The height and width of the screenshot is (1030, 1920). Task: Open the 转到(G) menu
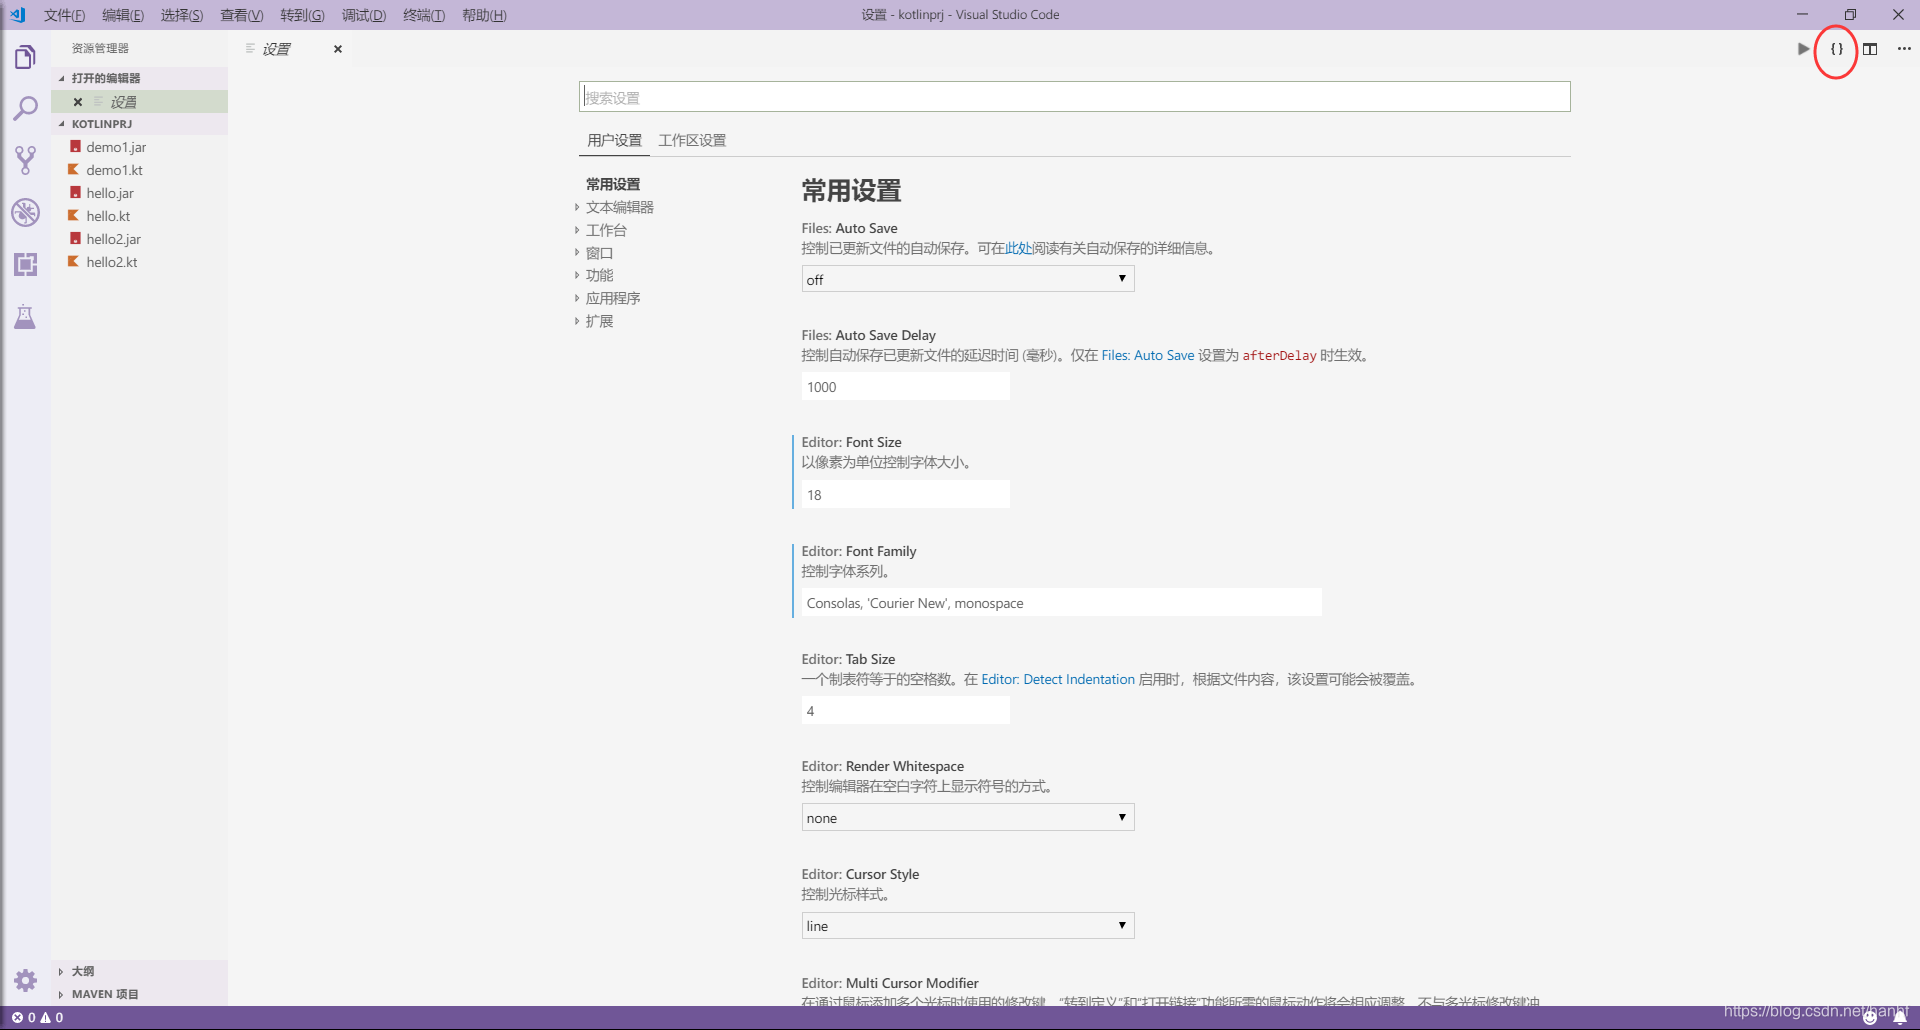pyautogui.click(x=302, y=15)
